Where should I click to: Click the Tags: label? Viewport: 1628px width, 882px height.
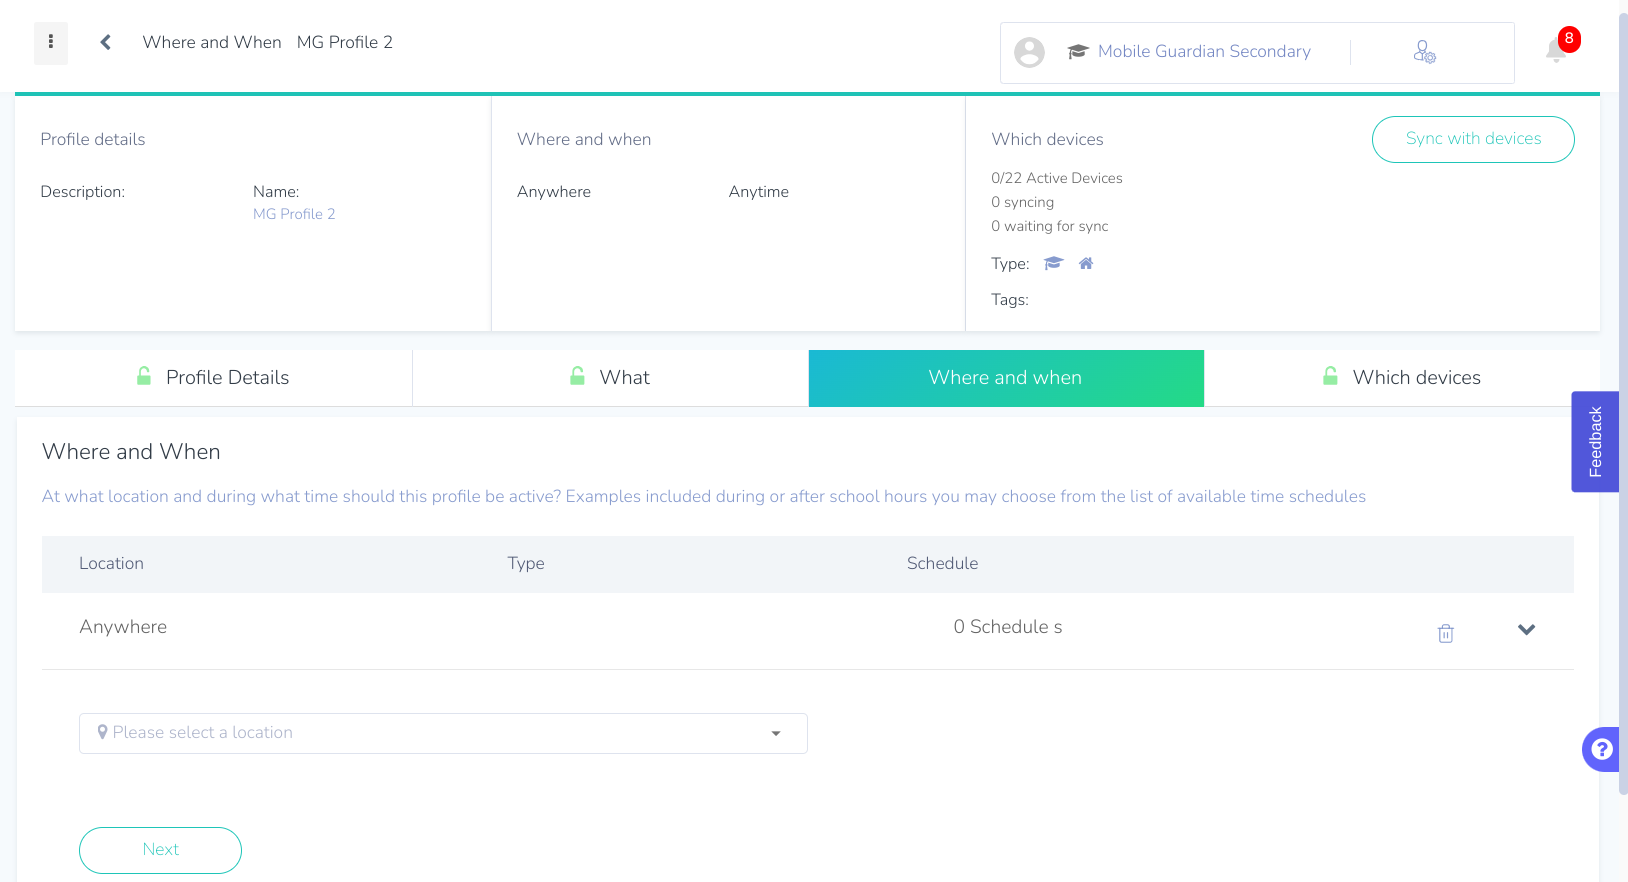point(1010,300)
